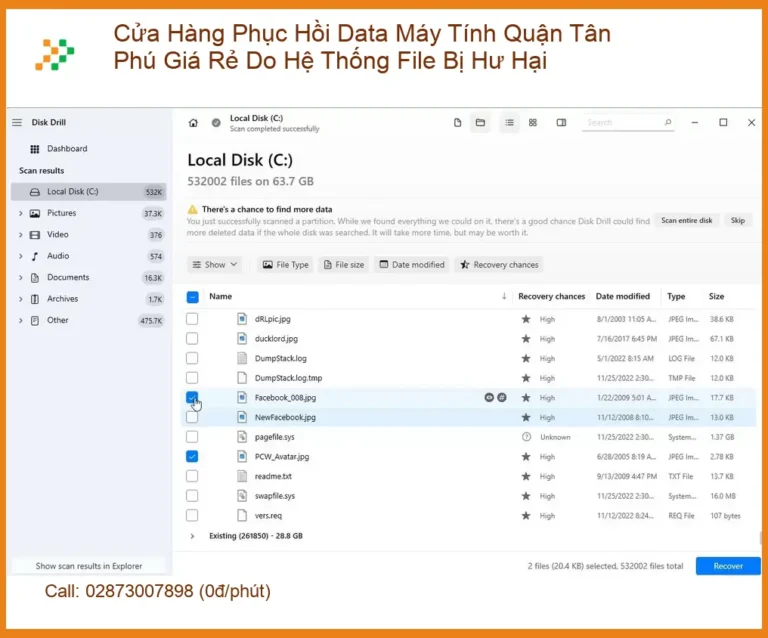Click Show scan results in Explorer
768x638 pixels.
(x=89, y=566)
